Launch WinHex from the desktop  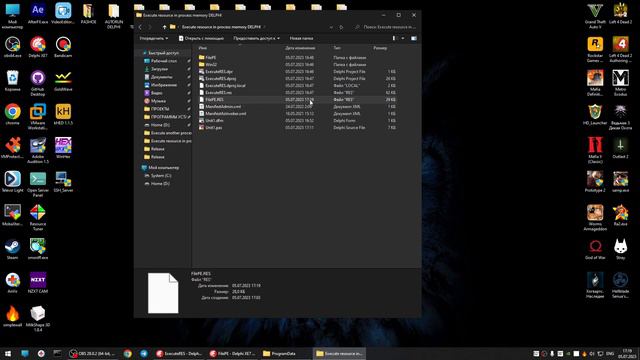click(x=63, y=148)
